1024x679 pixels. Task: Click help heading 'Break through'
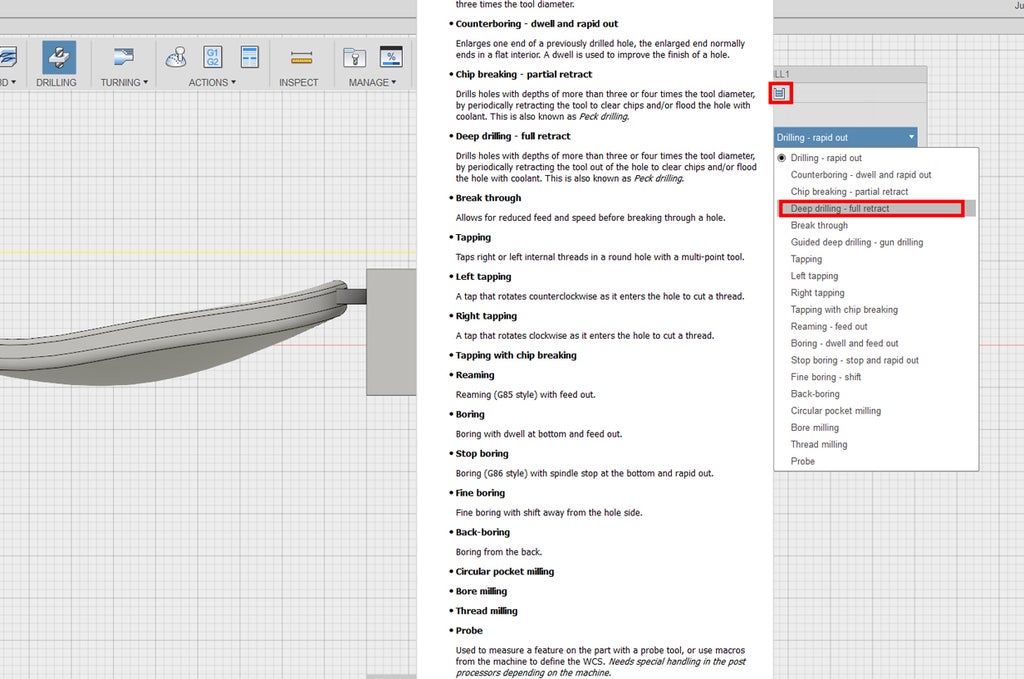[x=488, y=198]
